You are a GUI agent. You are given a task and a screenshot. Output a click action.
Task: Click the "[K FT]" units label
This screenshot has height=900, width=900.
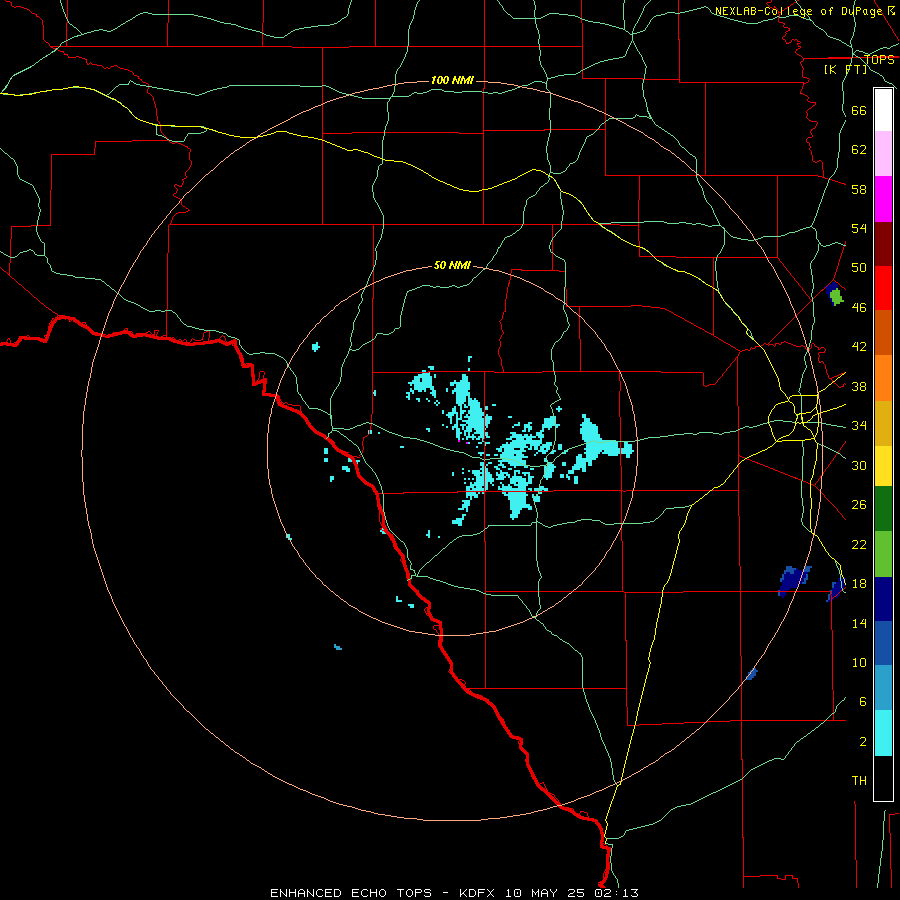[845, 69]
